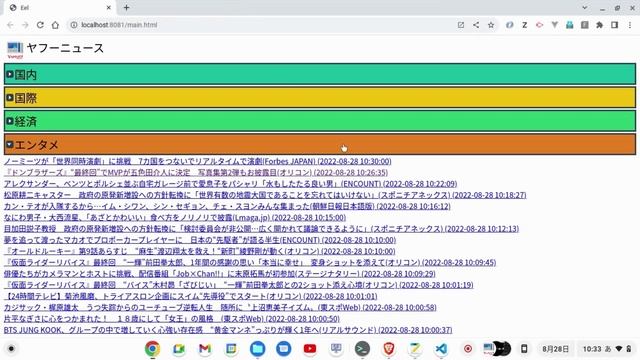The width and height of the screenshot is (640, 360).
Task: Open the status tray showing 10:33
Action: point(607,349)
